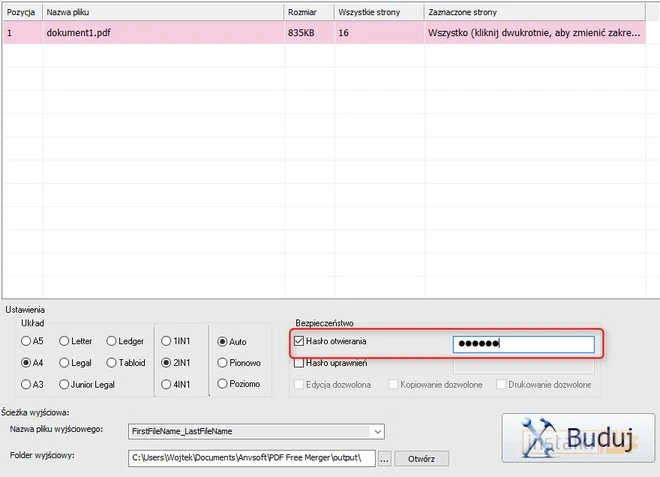Choose the Letter paper size

click(x=65, y=341)
